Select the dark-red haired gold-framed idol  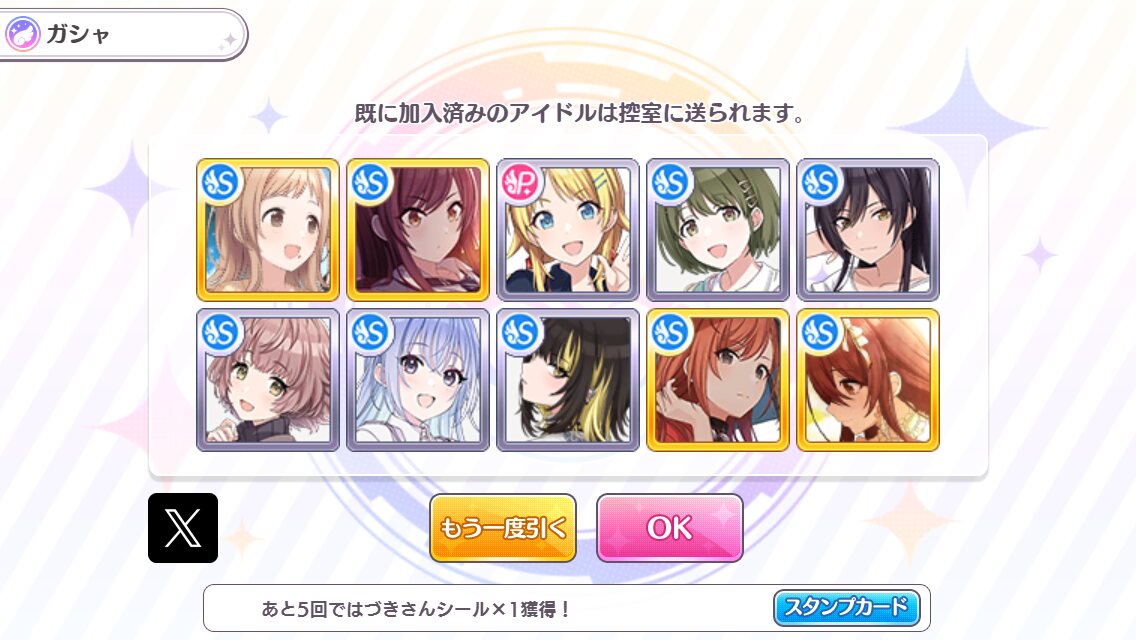click(x=418, y=230)
